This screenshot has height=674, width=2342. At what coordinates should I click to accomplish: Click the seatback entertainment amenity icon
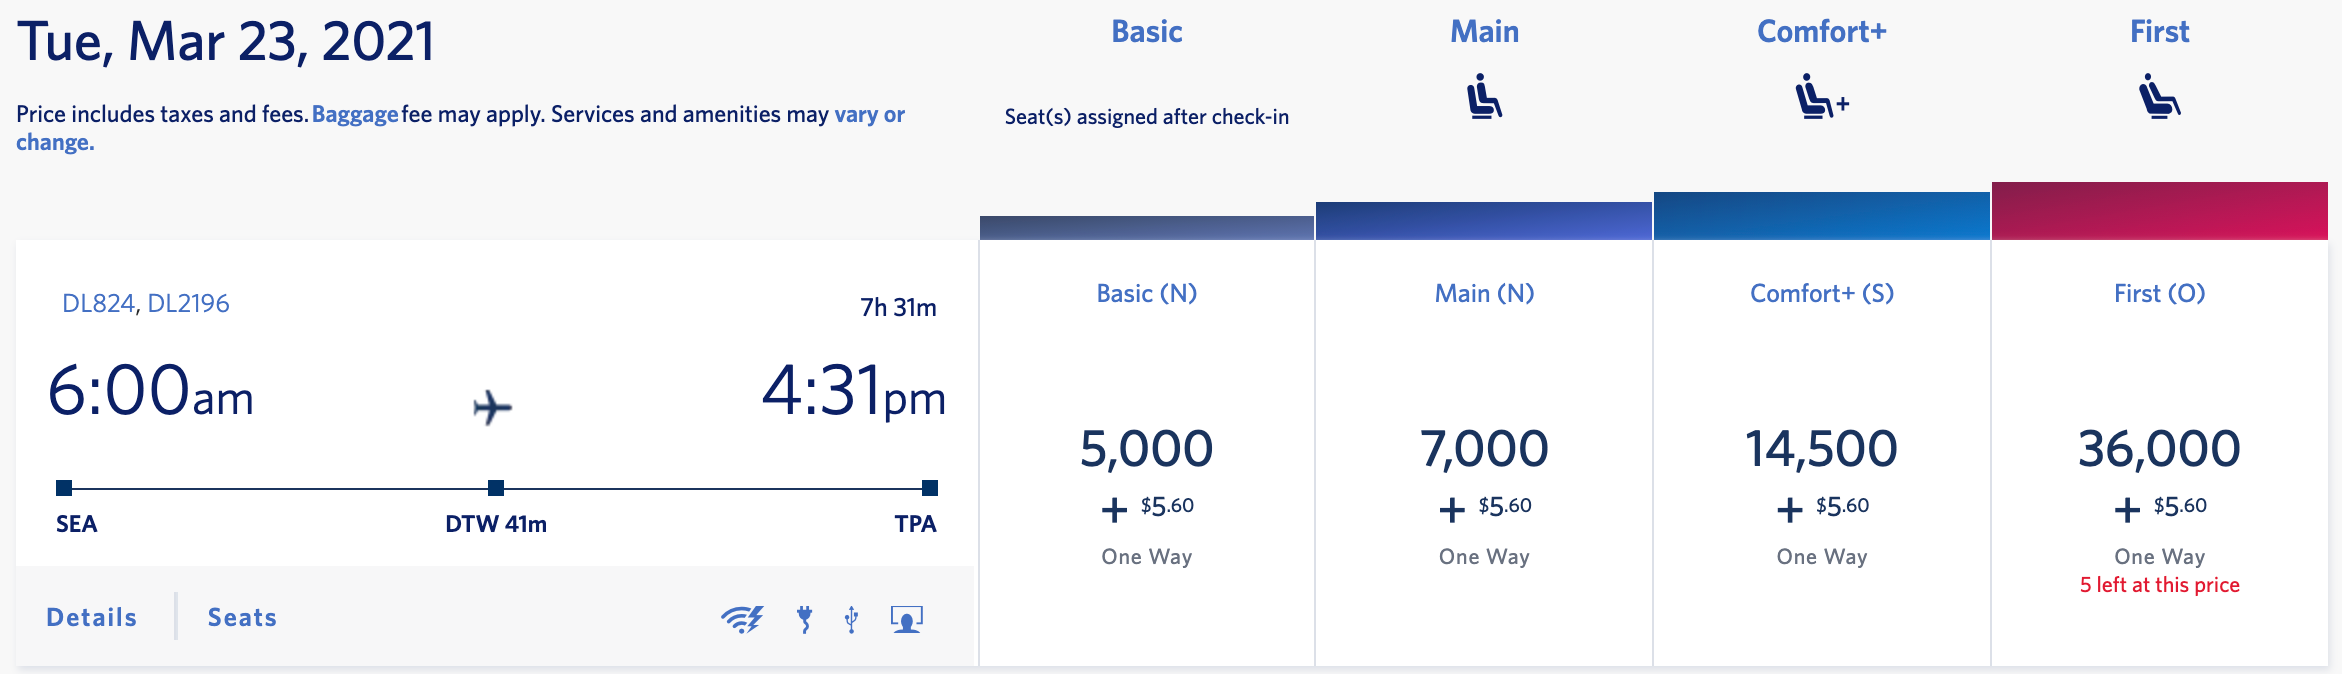(x=905, y=621)
